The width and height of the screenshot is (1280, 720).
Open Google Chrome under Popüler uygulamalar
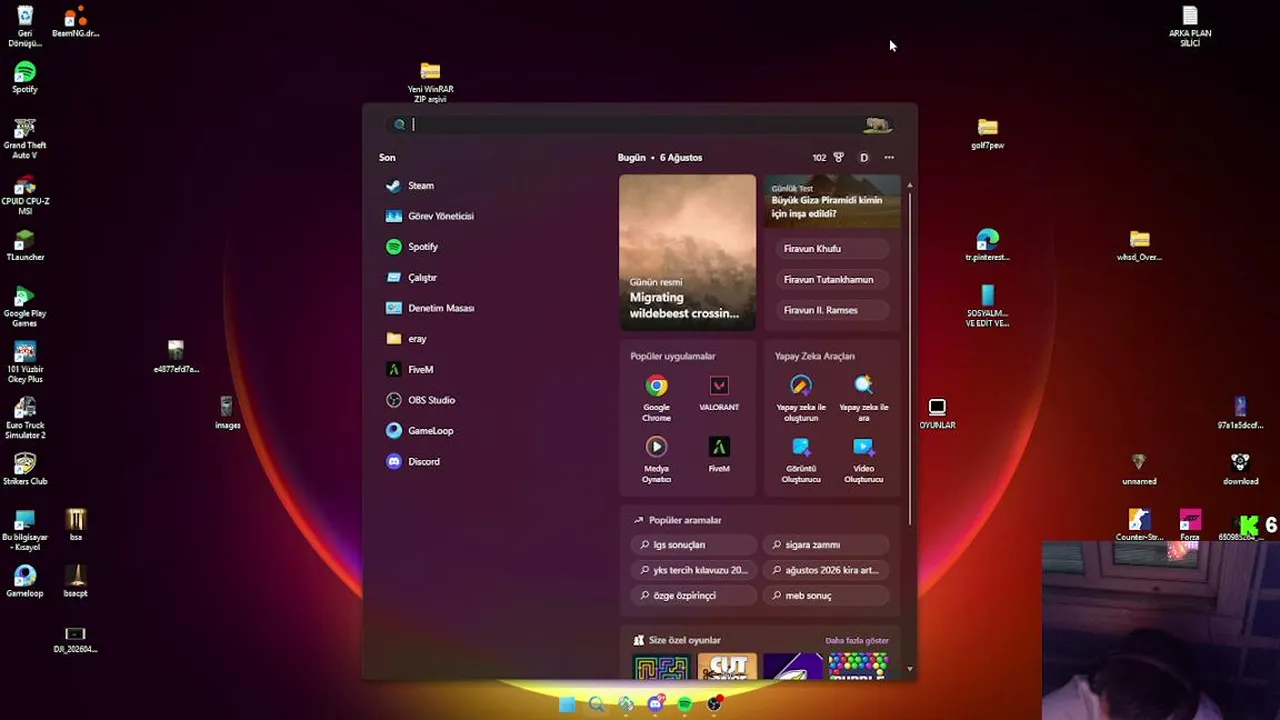click(656, 398)
